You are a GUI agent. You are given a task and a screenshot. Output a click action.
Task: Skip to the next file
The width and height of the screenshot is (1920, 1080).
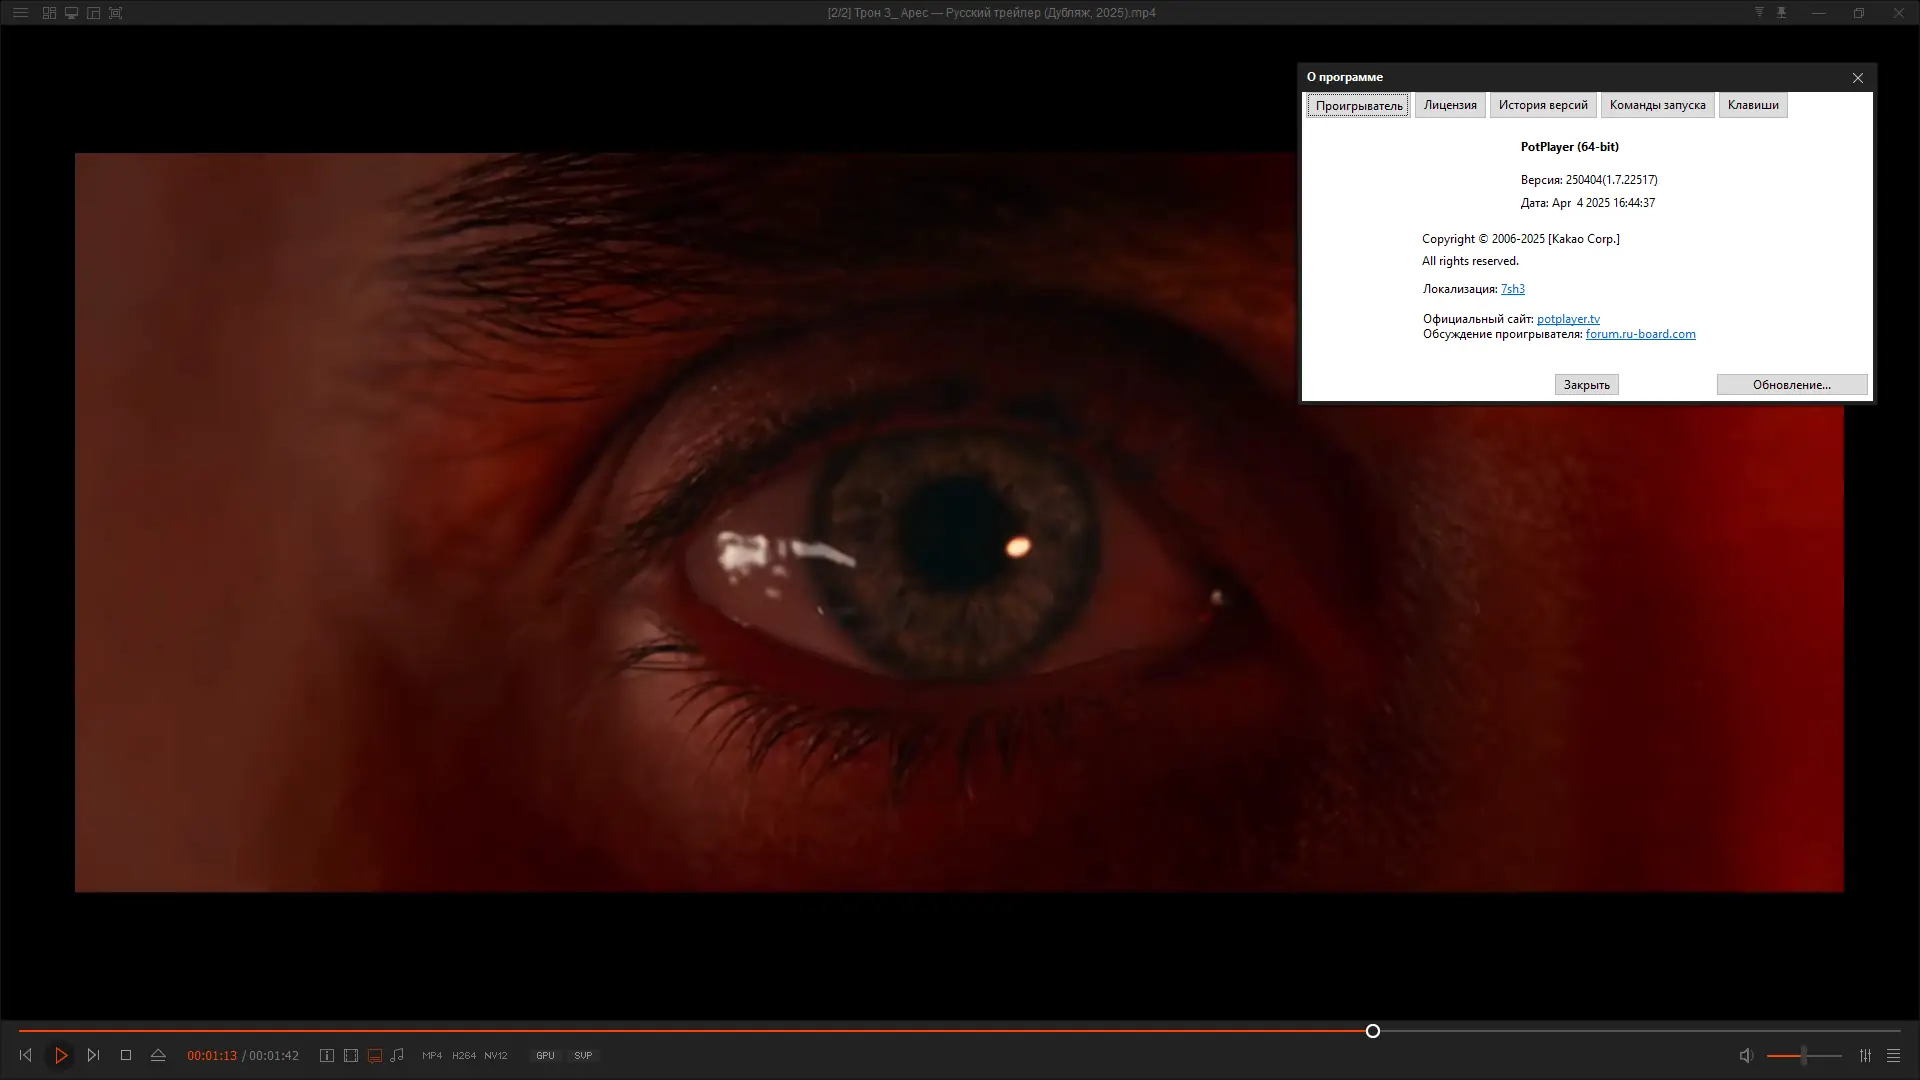point(93,1055)
